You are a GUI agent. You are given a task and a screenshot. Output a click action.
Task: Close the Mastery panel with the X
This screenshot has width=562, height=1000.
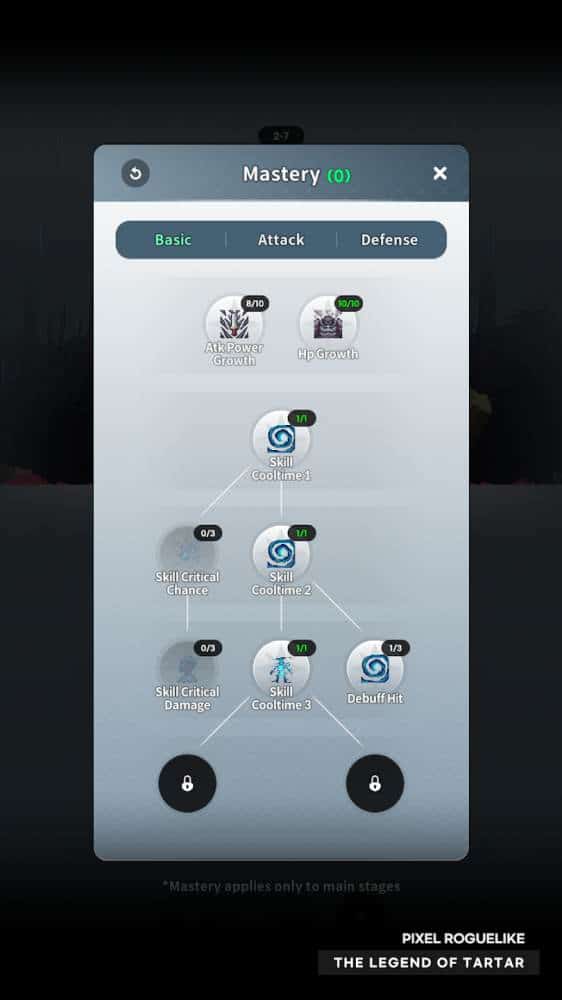click(440, 173)
